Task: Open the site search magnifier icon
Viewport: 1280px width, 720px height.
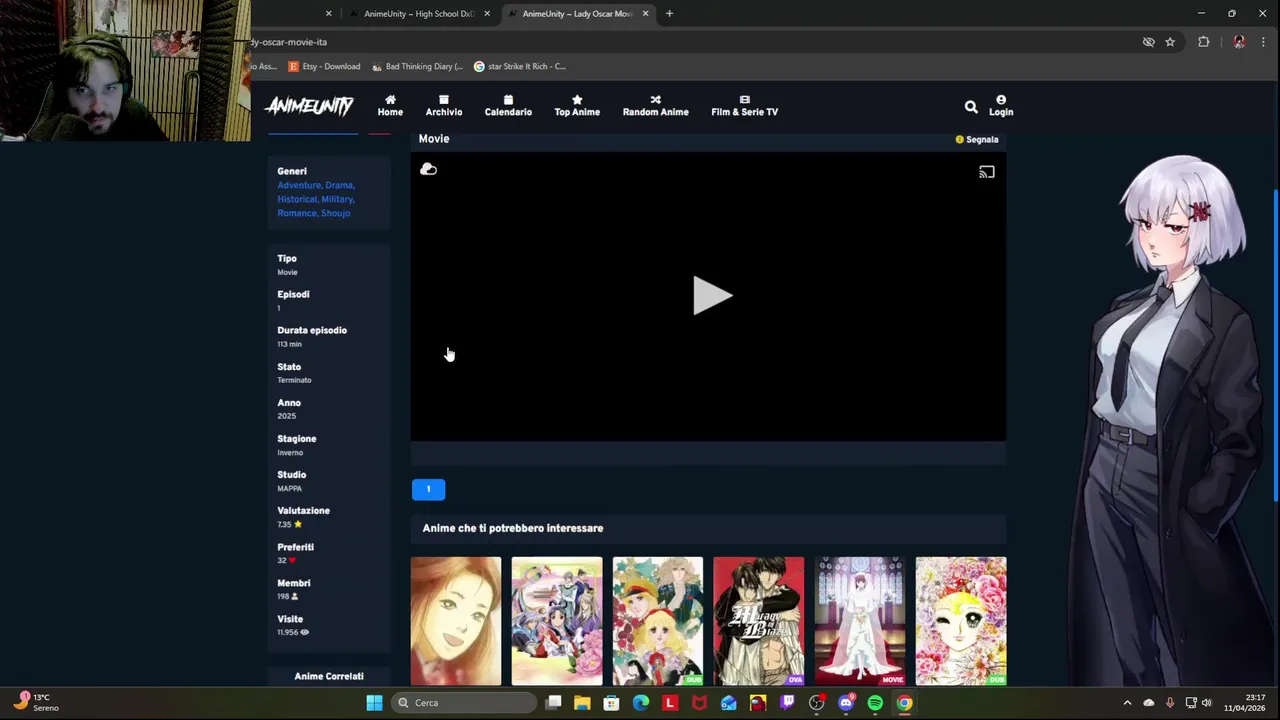Action: [x=971, y=106]
